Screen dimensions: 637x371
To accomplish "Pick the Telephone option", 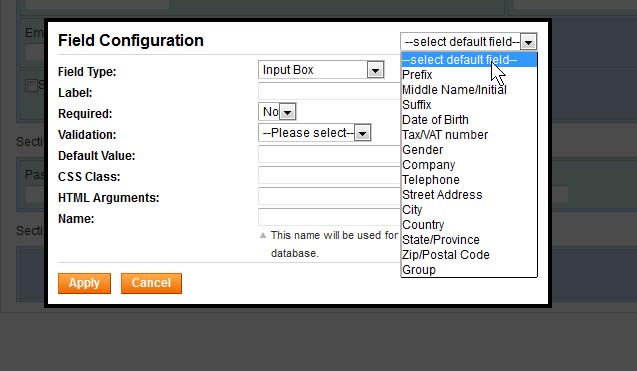I will pos(469,180).
